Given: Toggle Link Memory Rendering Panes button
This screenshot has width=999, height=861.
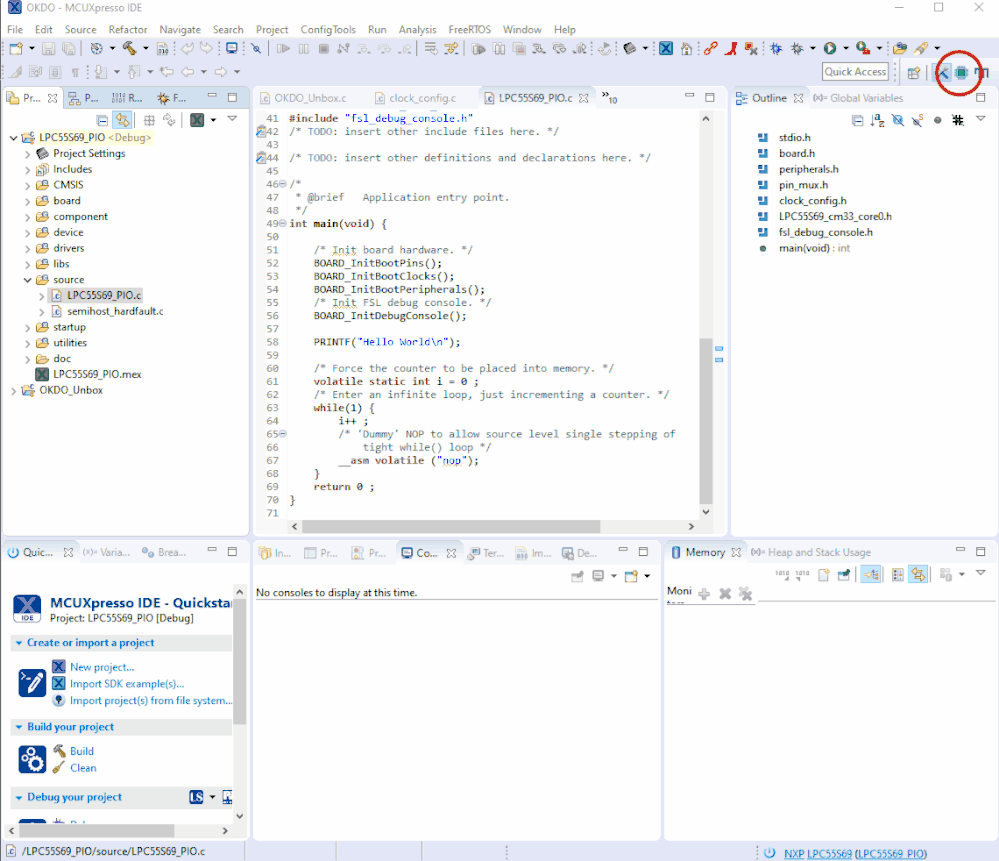Looking at the screenshot, I should (918, 575).
